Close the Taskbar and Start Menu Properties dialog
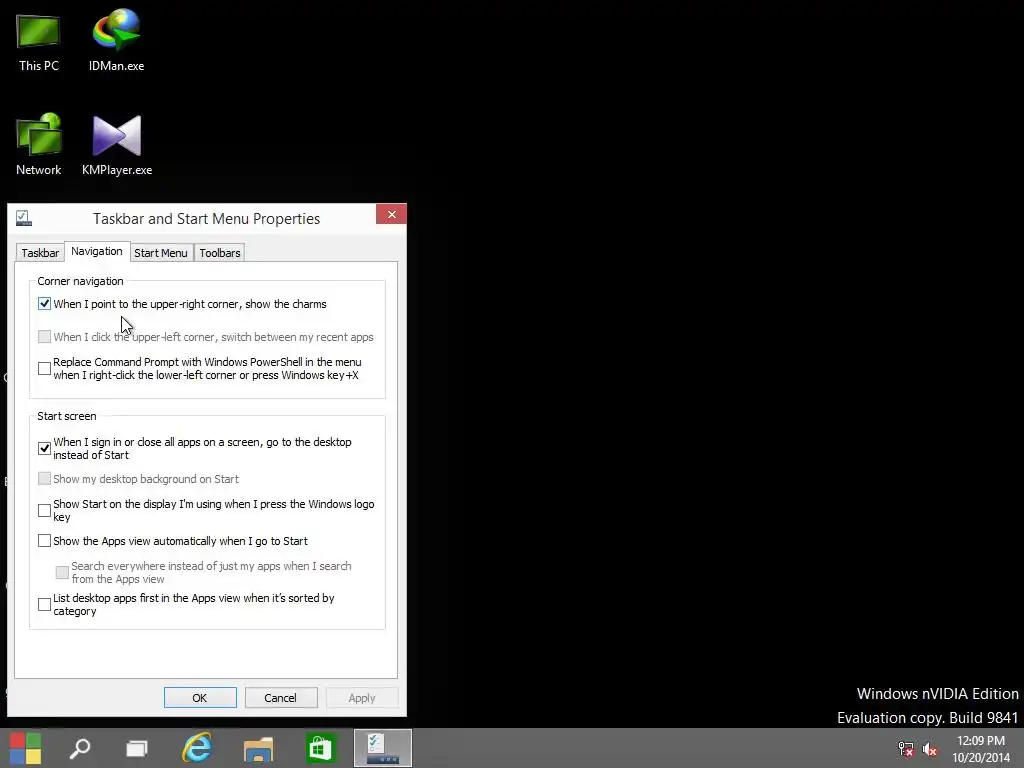Image resolution: width=1024 pixels, height=768 pixels. coord(391,214)
